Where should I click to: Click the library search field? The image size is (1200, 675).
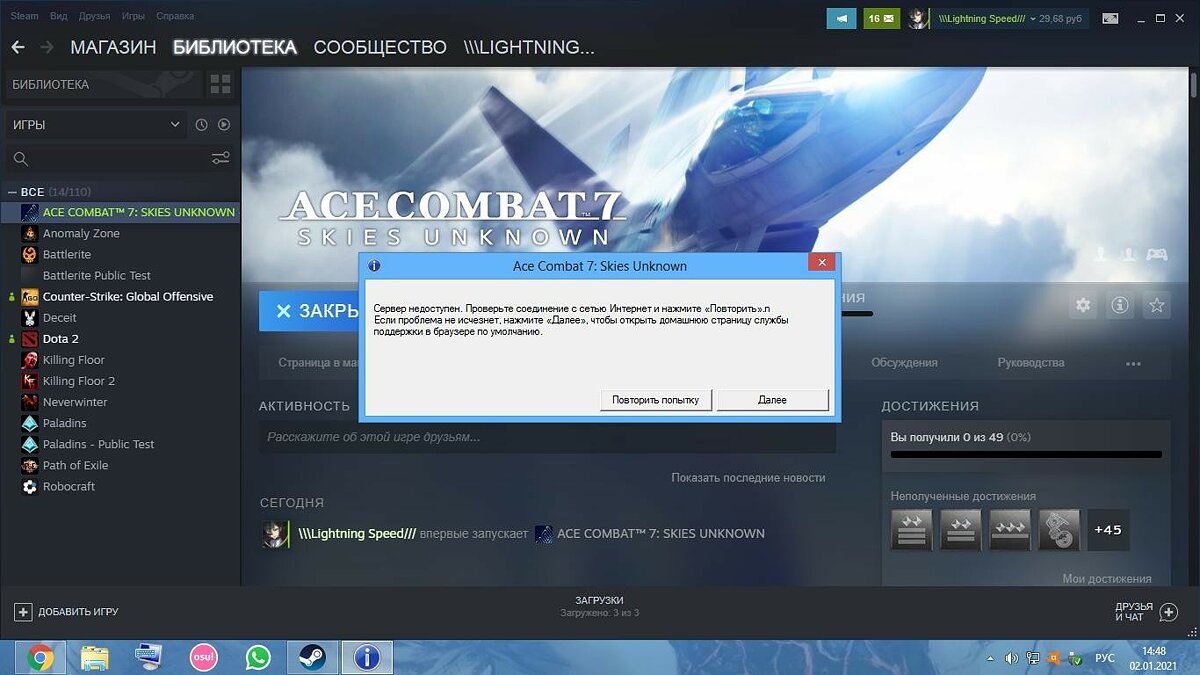pyautogui.click(x=110, y=158)
